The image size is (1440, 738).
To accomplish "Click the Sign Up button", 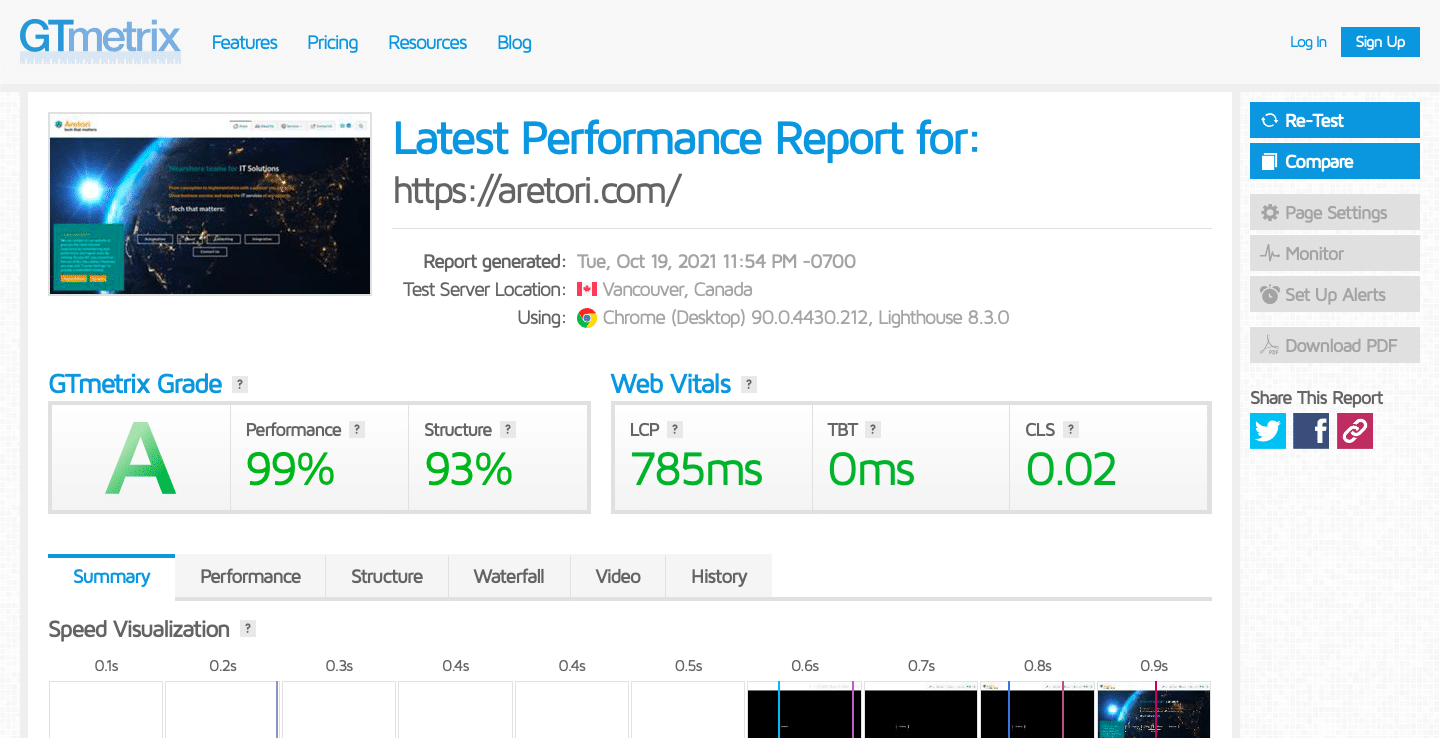I will tap(1380, 42).
